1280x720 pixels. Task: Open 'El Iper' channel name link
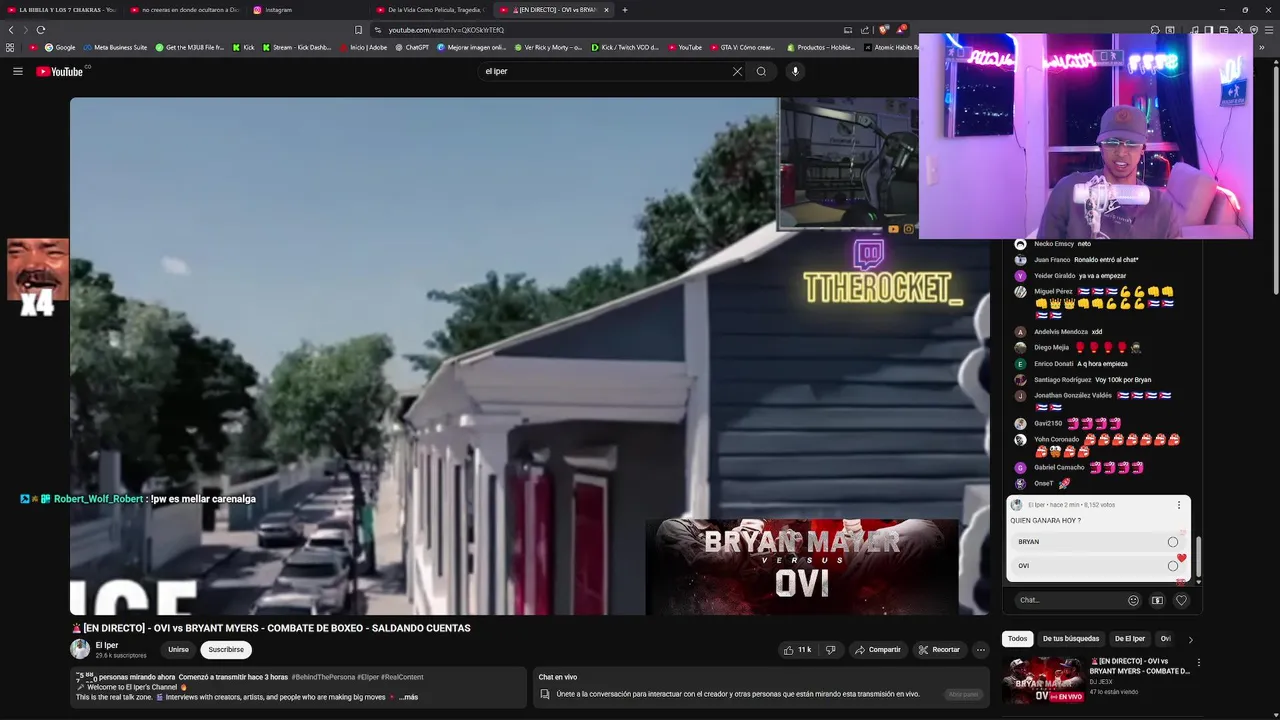point(107,645)
